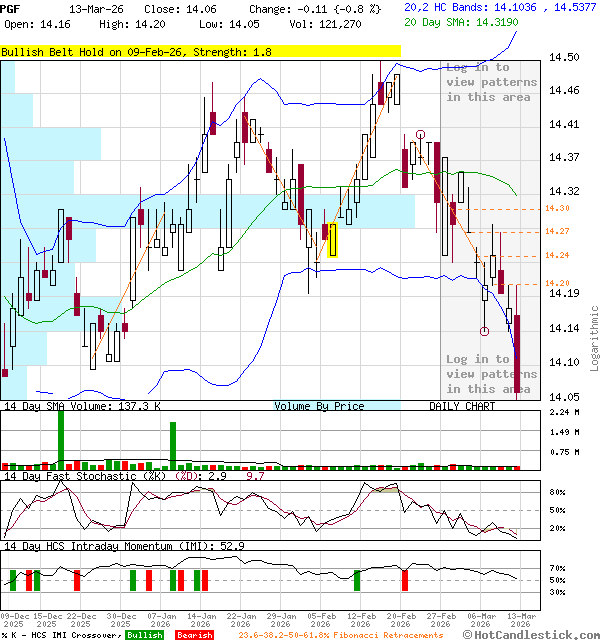
Task: Click the PGF ticker symbol
Action: pos(11,7)
